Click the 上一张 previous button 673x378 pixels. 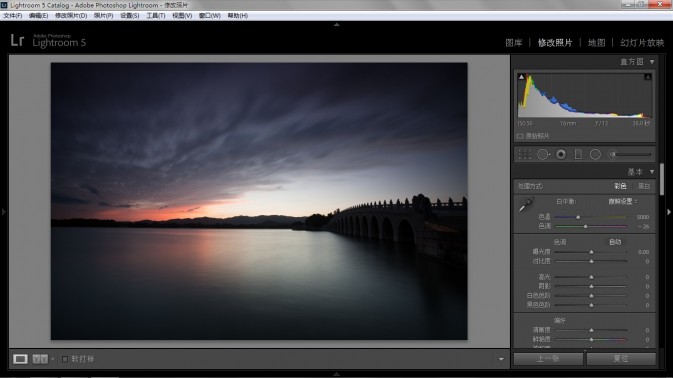click(x=548, y=358)
